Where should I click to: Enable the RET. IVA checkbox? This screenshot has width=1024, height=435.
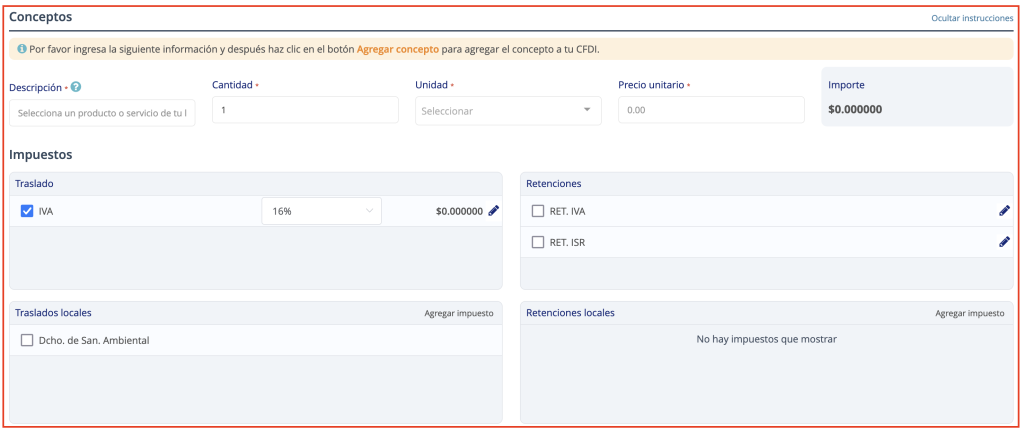(537, 211)
